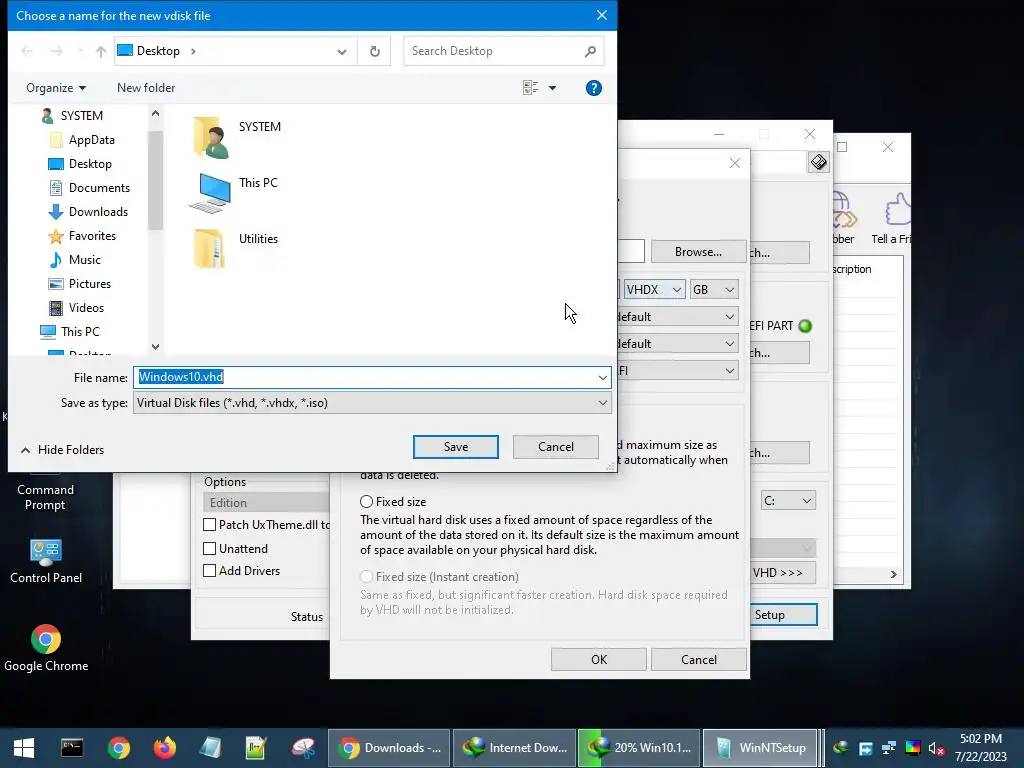Screen dimensions: 1024x768
Task: Click the change view icon
Action: click(x=530, y=88)
